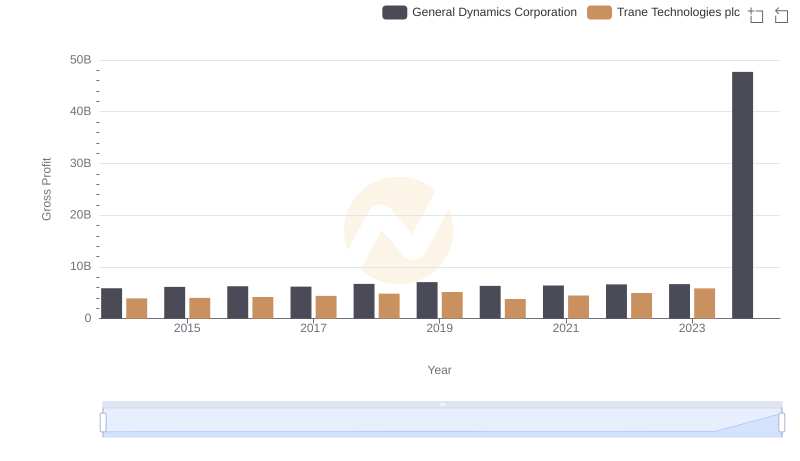Toggle General Dynamics Corporation legend swatch

click(x=394, y=12)
